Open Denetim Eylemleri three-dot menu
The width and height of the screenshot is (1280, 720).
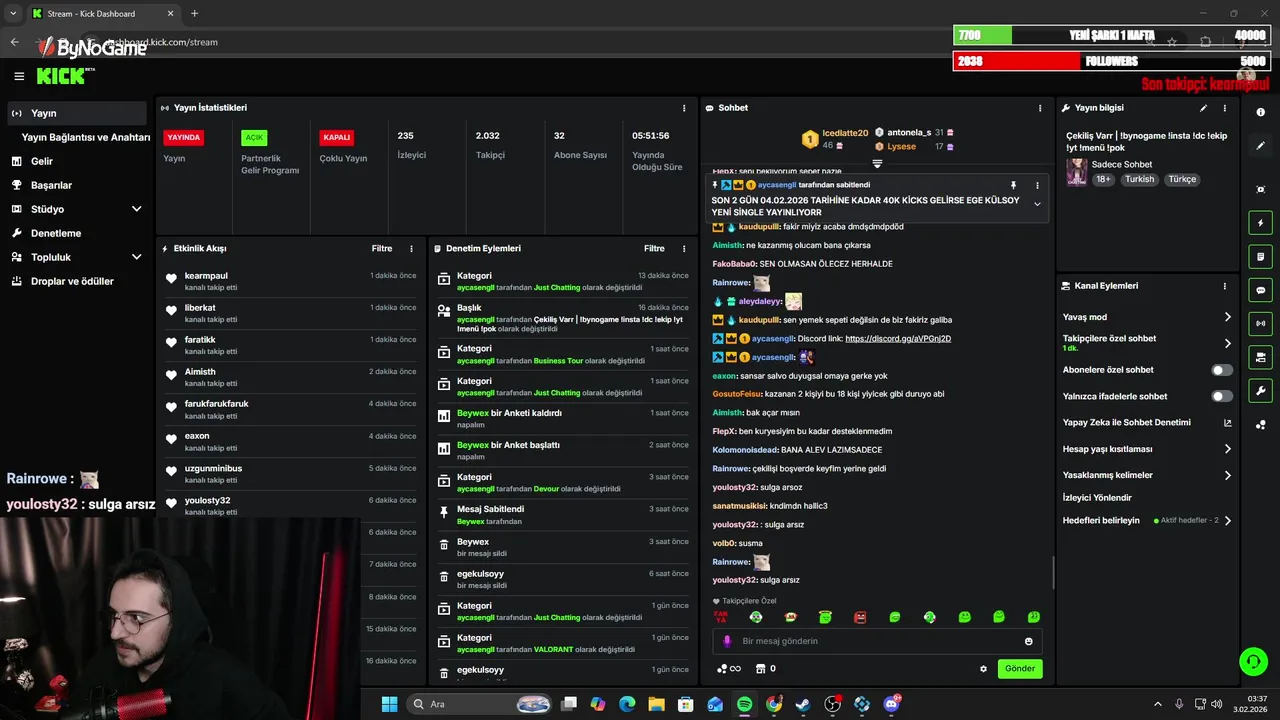click(684, 248)
